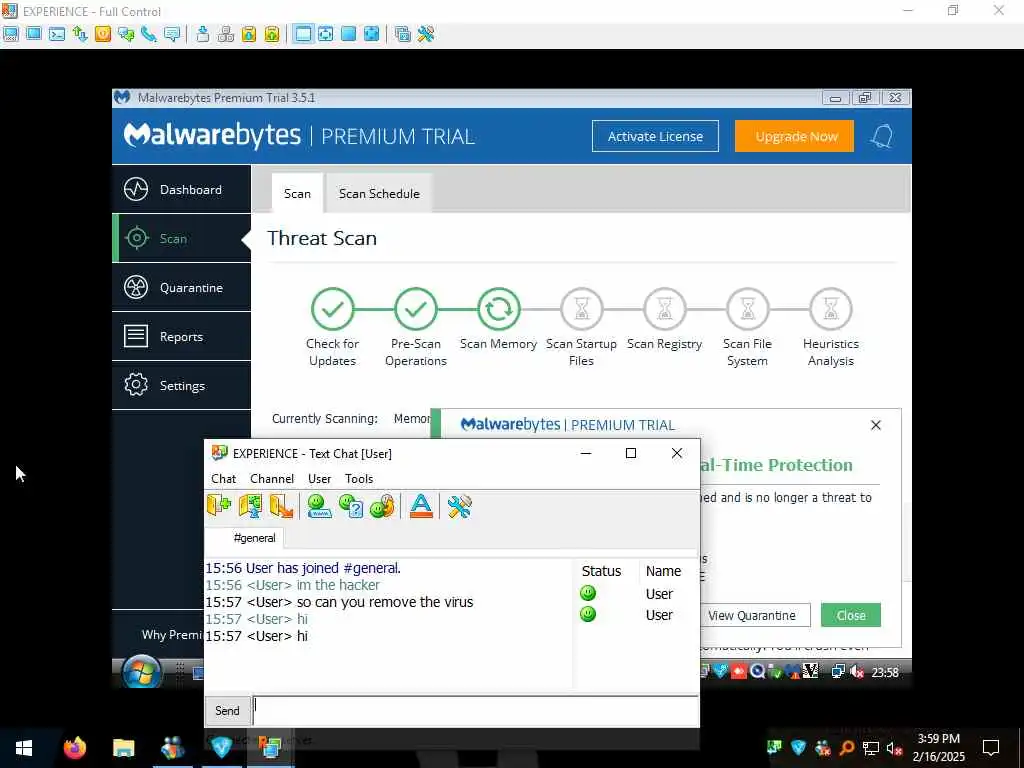Open Malwarebytes Dashboard section

182,189
